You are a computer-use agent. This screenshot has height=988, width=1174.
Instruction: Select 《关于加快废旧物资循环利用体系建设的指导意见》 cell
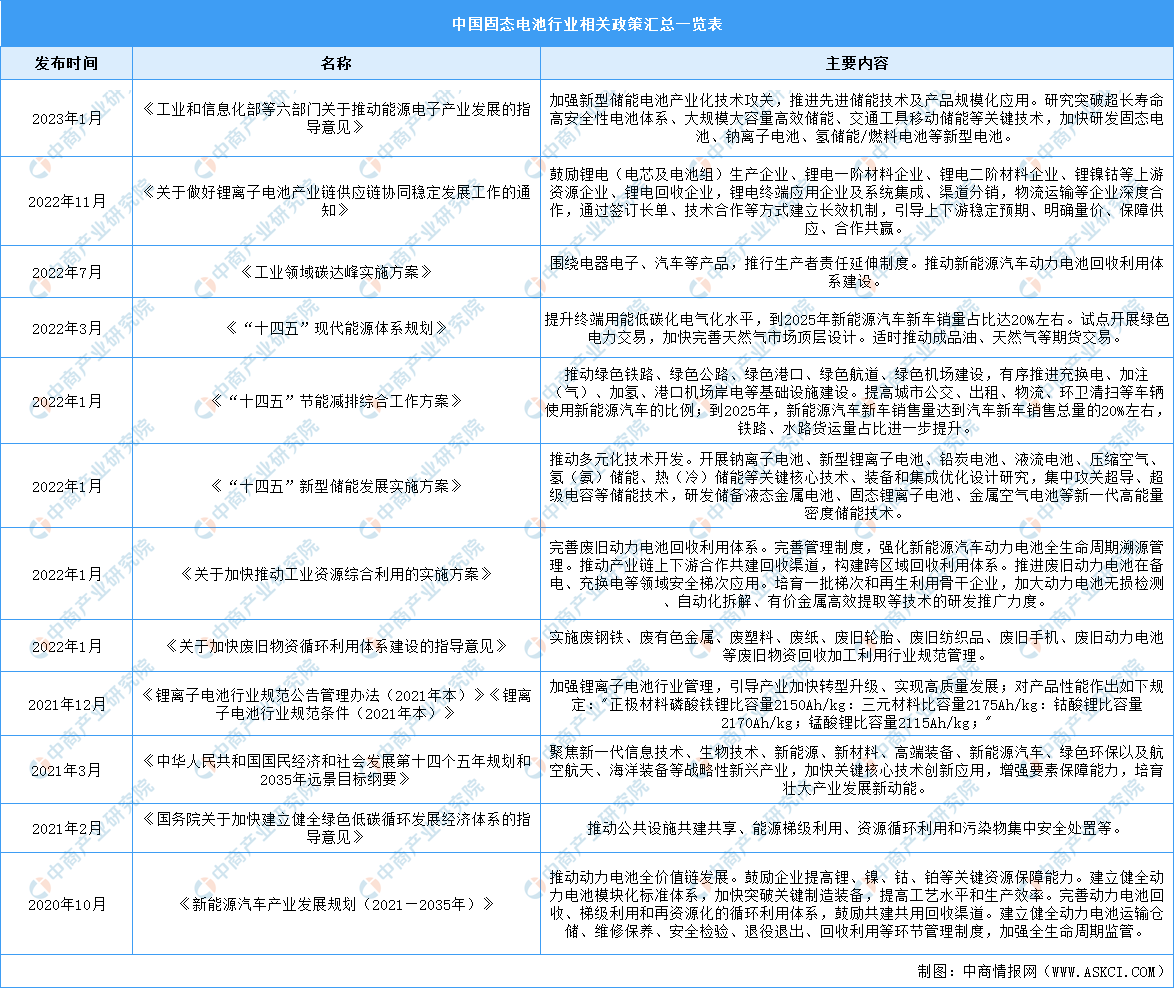336,646
